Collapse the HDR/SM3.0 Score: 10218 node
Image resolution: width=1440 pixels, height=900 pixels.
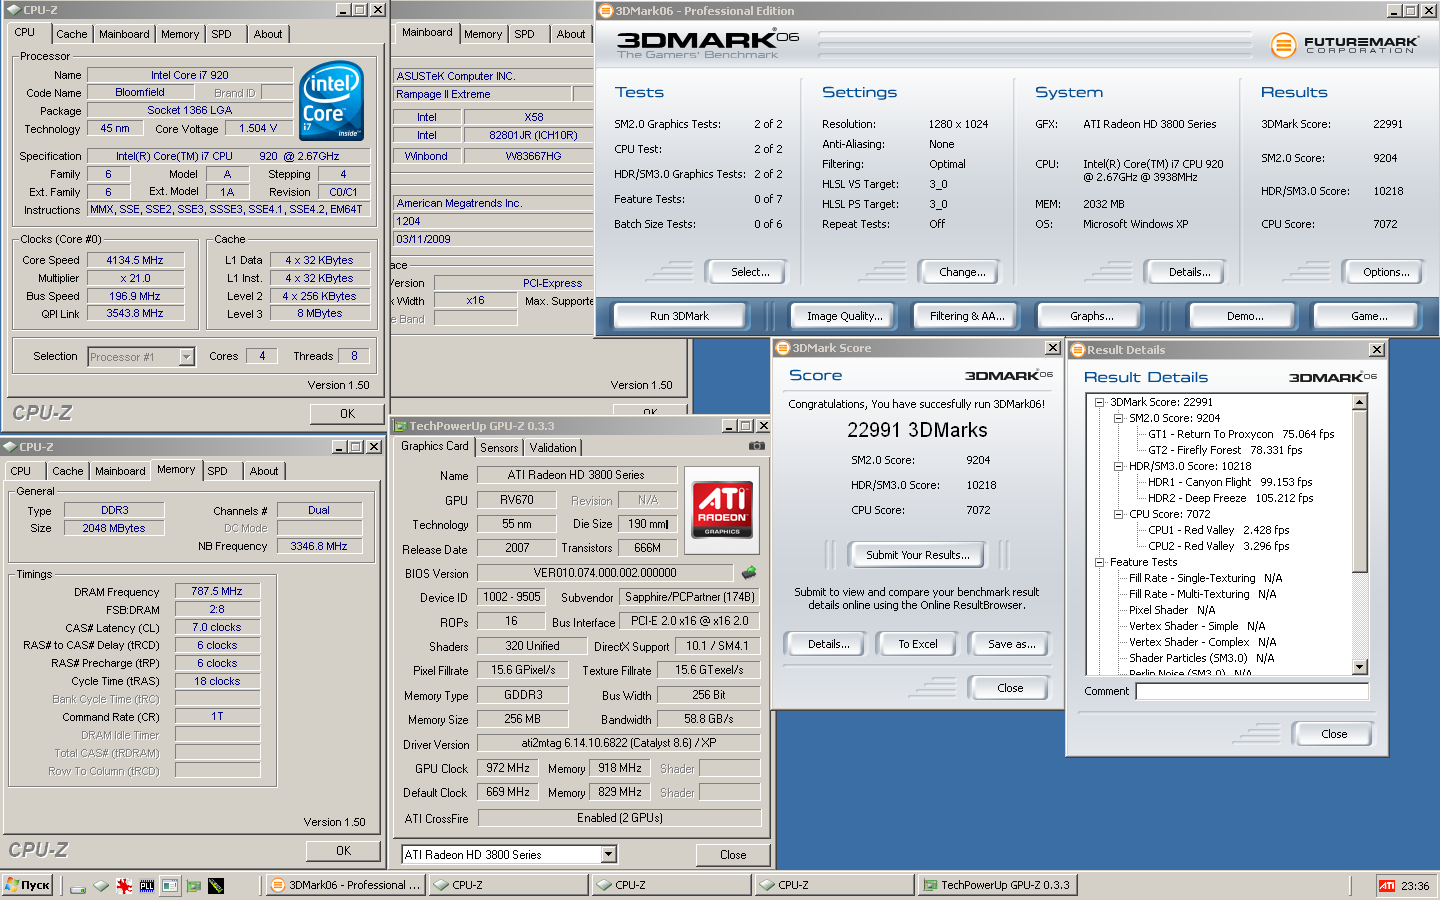1118,466
